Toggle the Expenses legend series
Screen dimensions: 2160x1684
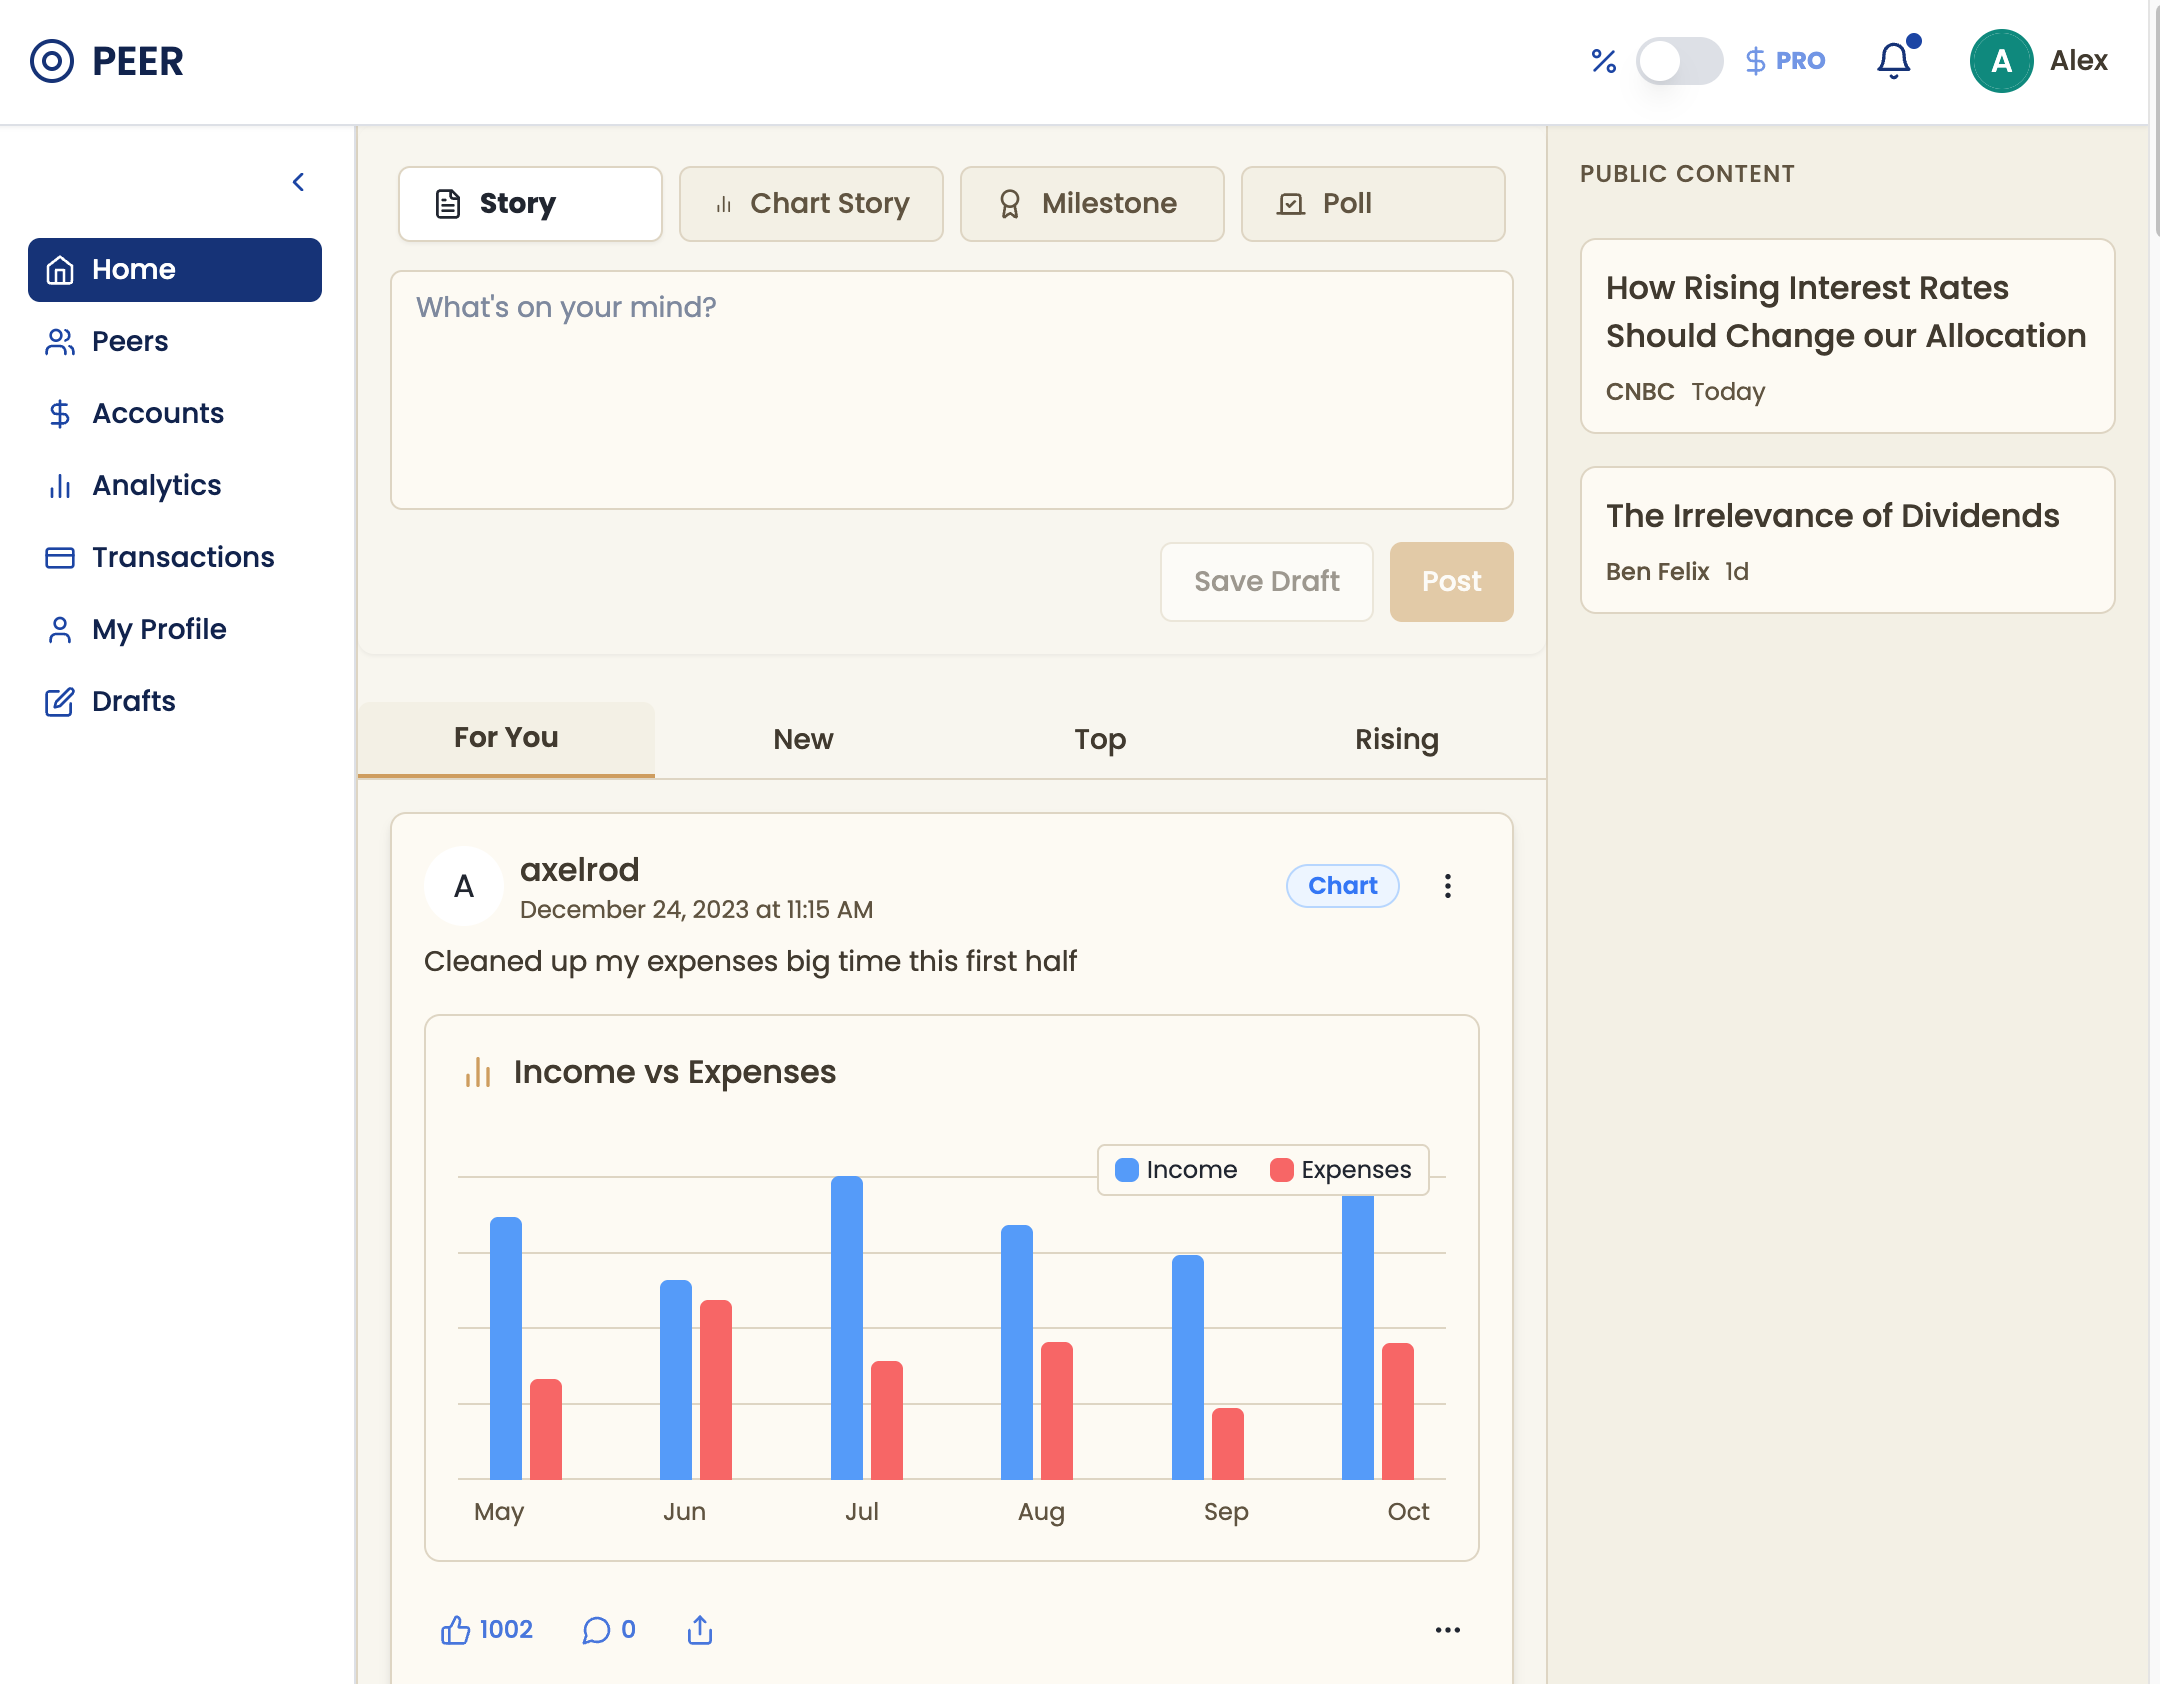[1341, 1170]
